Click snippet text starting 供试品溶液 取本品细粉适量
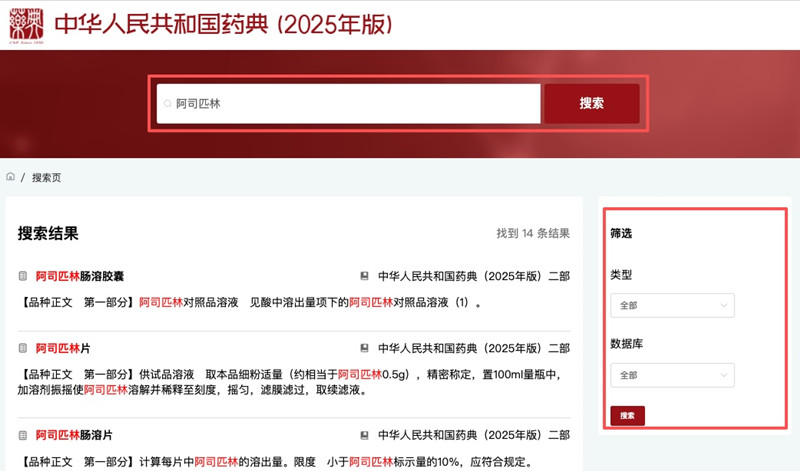 pos(290,382)
